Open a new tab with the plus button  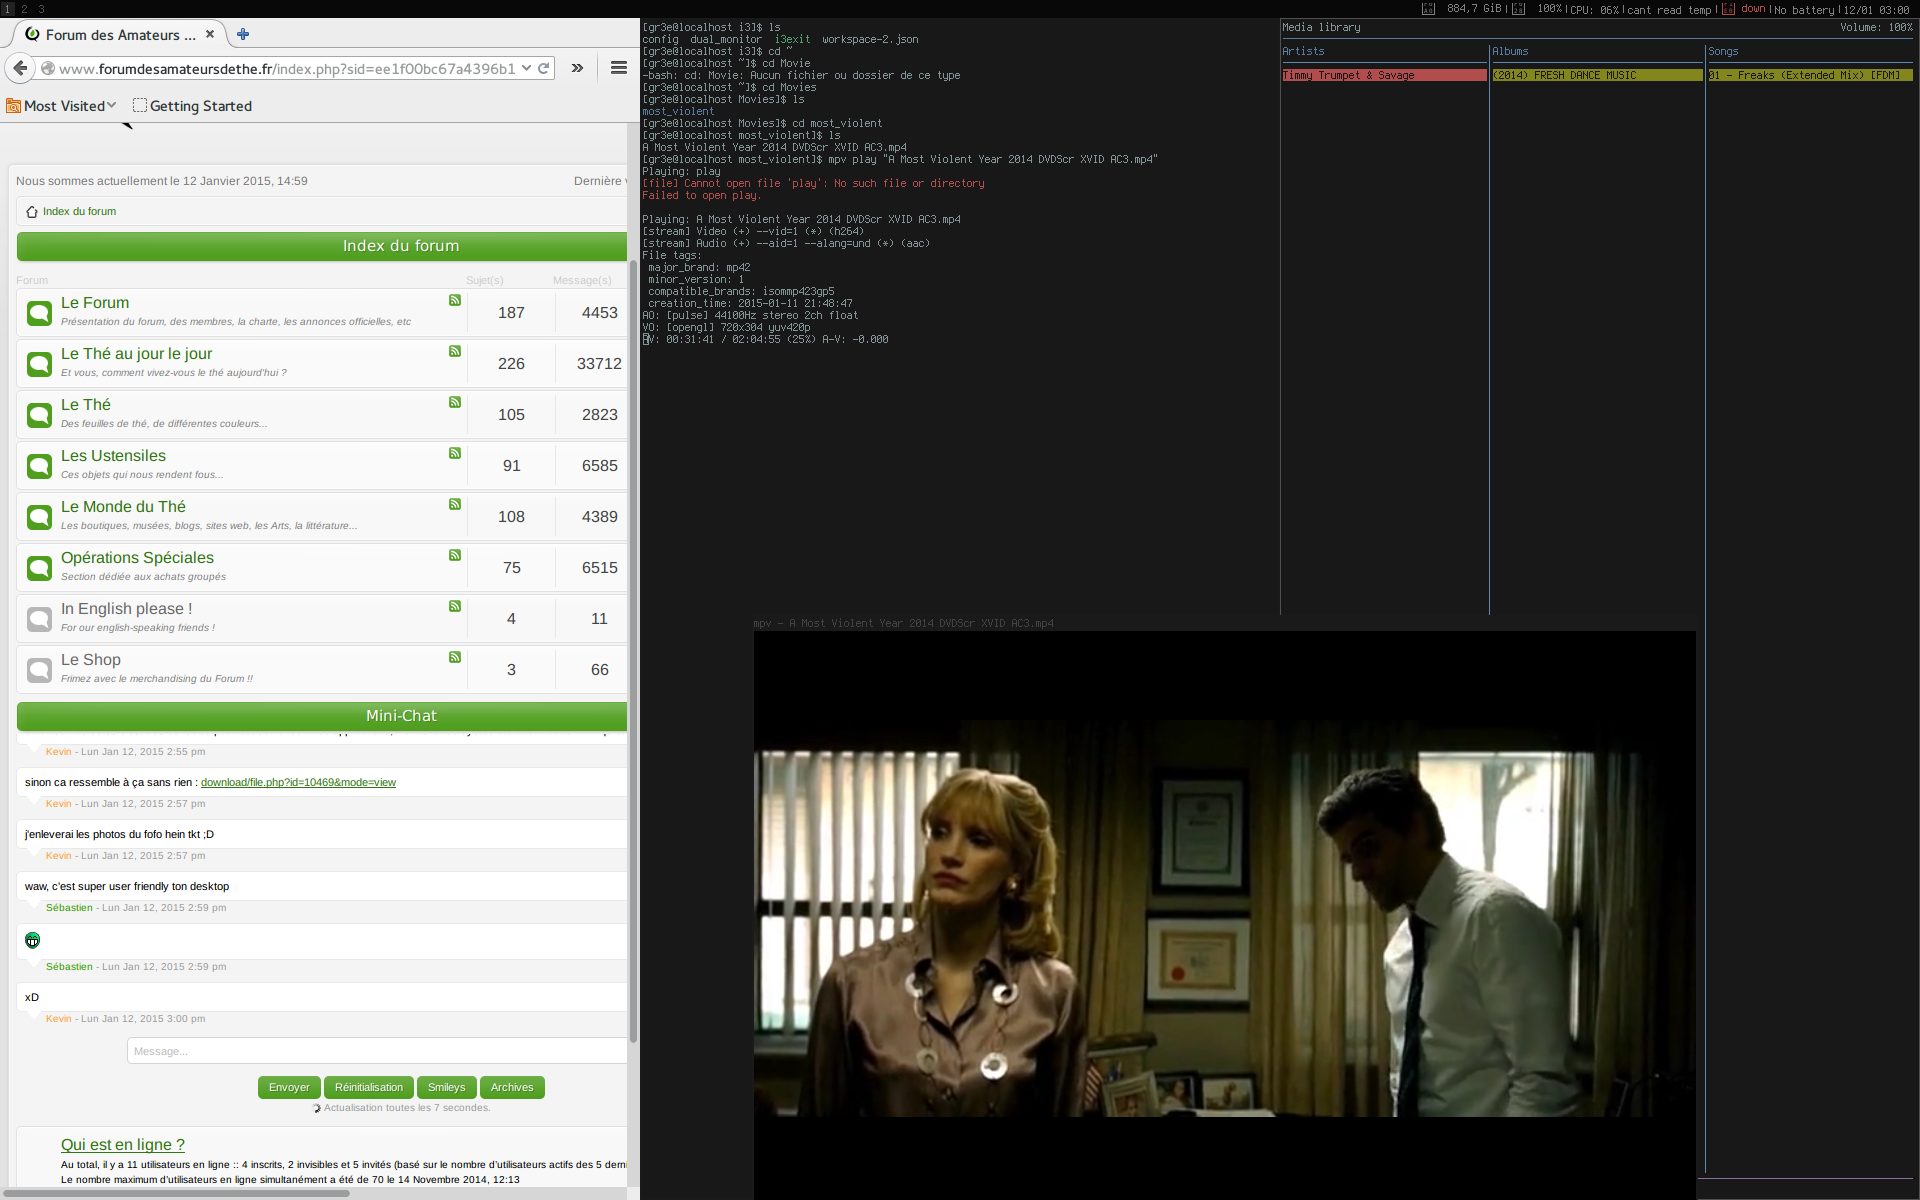(243, 34)
